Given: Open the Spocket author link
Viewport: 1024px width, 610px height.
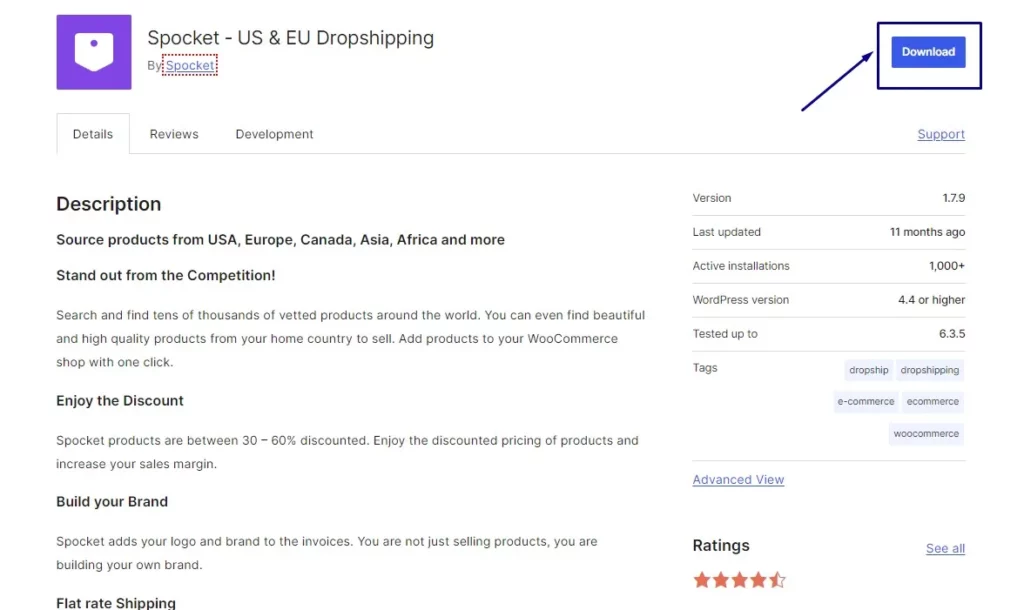Looking at the screenshot, I should point(190,66).
